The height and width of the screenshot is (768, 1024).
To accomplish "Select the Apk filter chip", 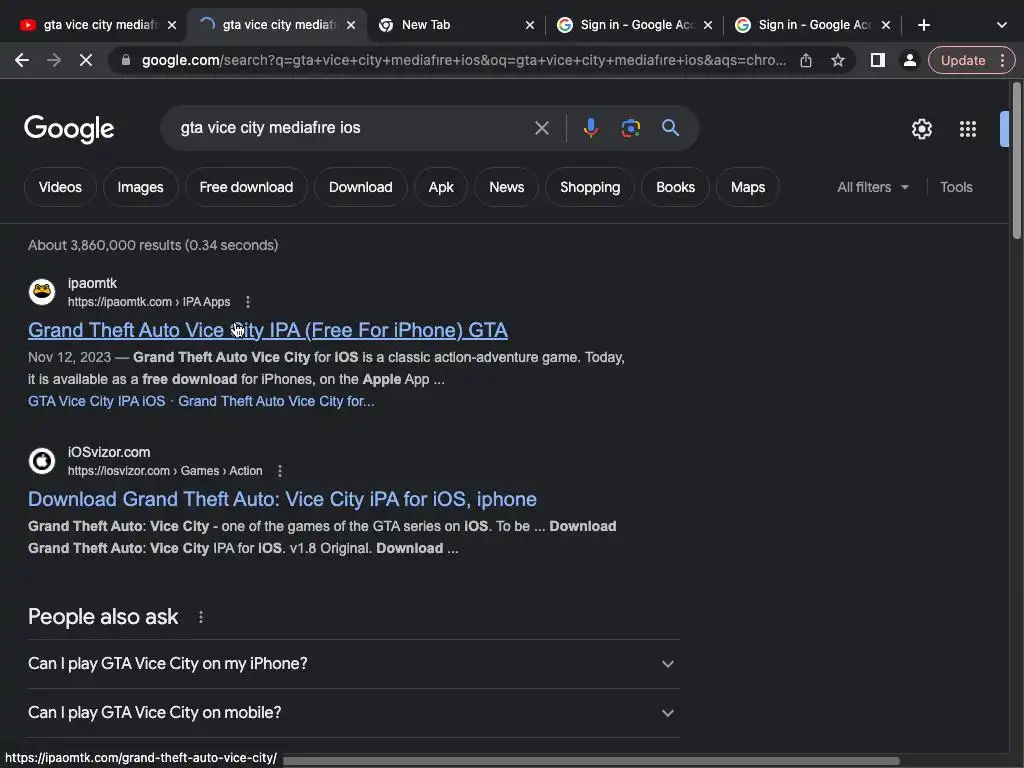I will coord(441,187).
